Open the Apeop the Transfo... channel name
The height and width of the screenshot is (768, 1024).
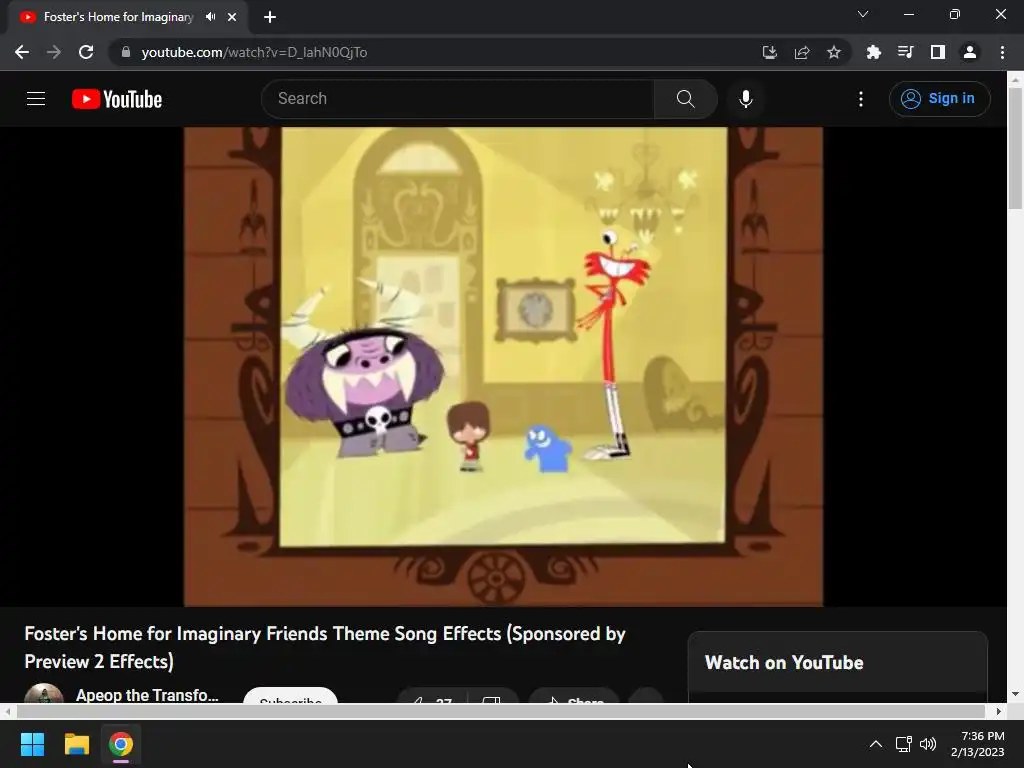[x=147, y=695]
